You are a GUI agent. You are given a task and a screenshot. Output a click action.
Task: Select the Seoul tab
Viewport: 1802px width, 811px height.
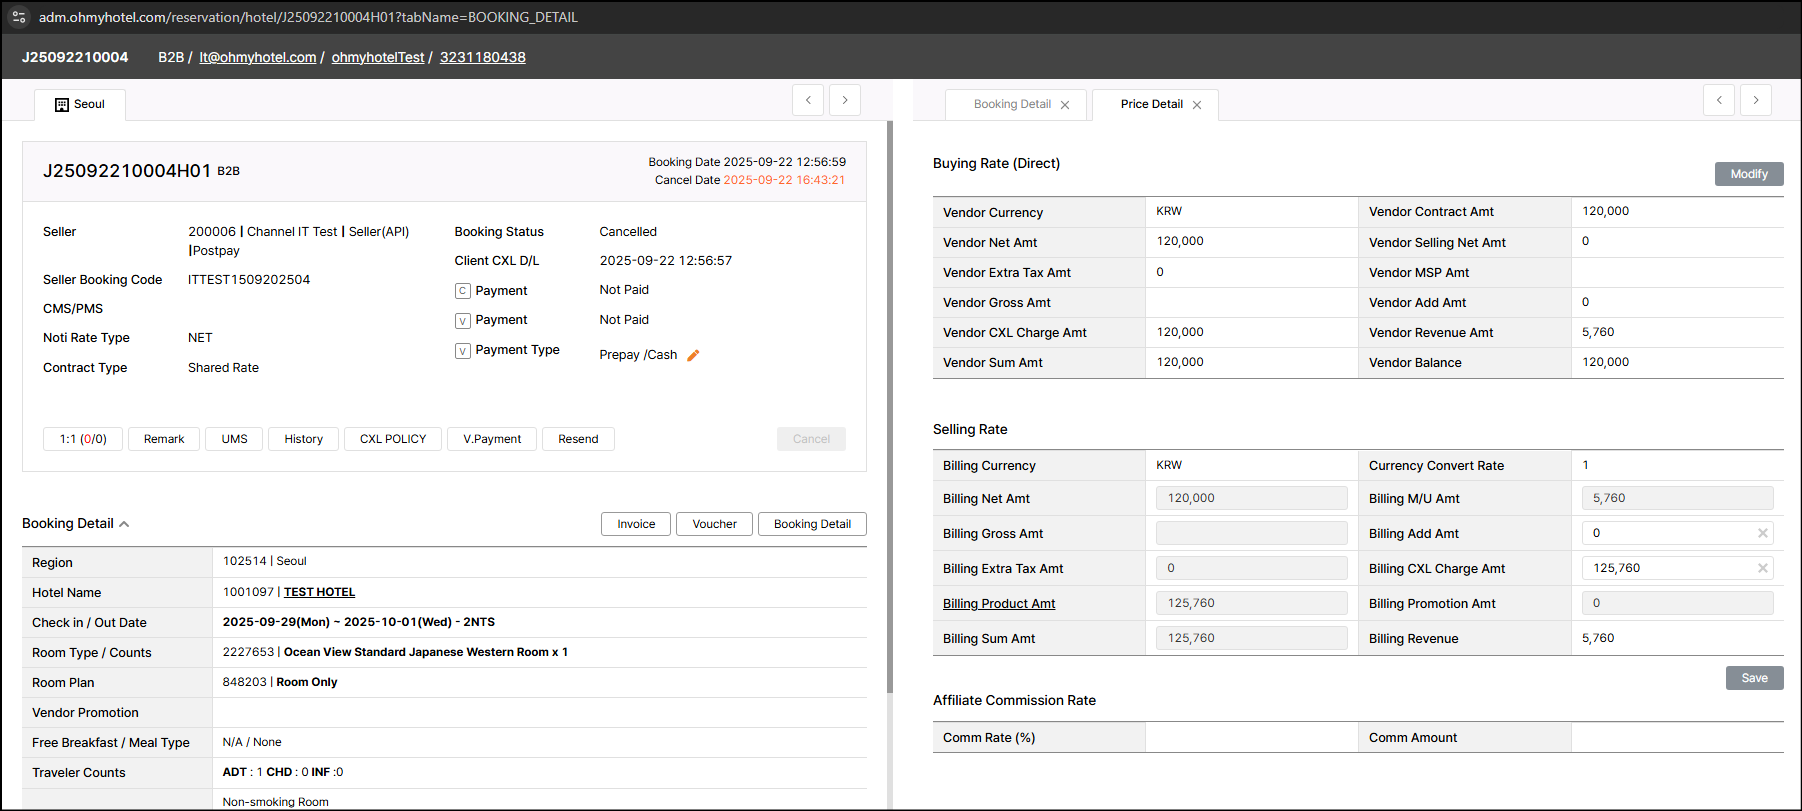[80, 104]
